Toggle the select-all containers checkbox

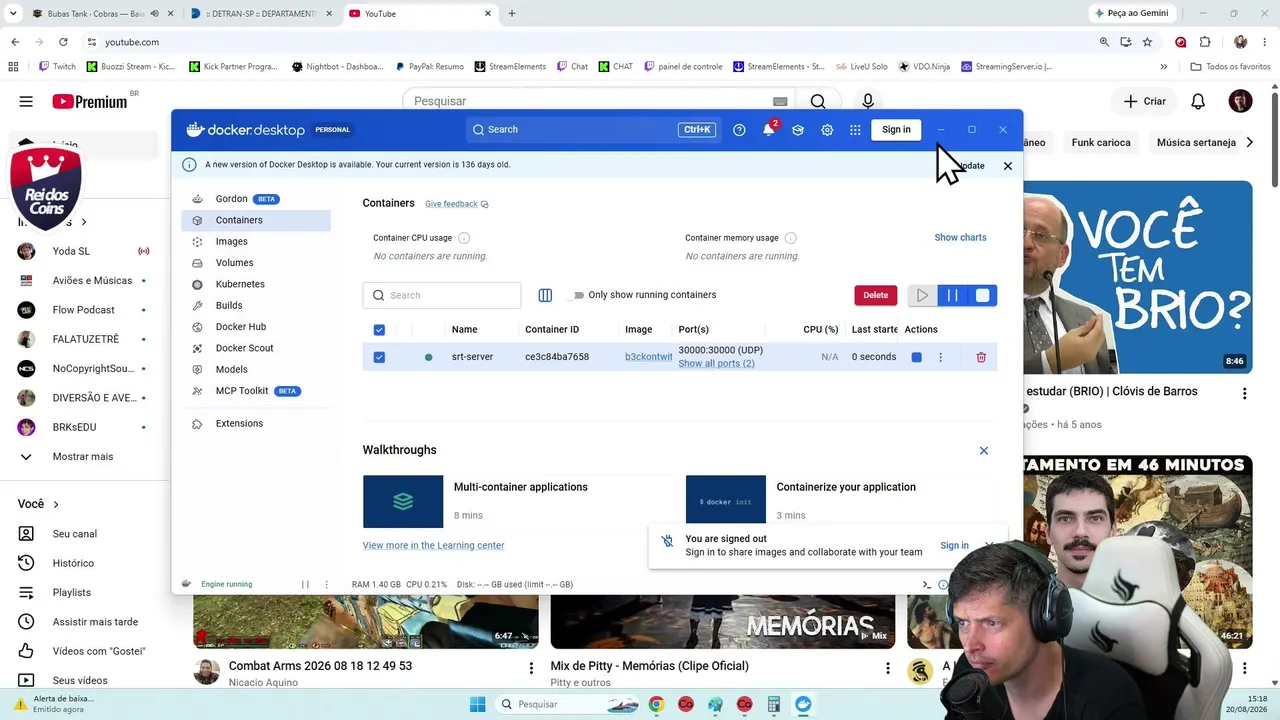tap(379, 330)
